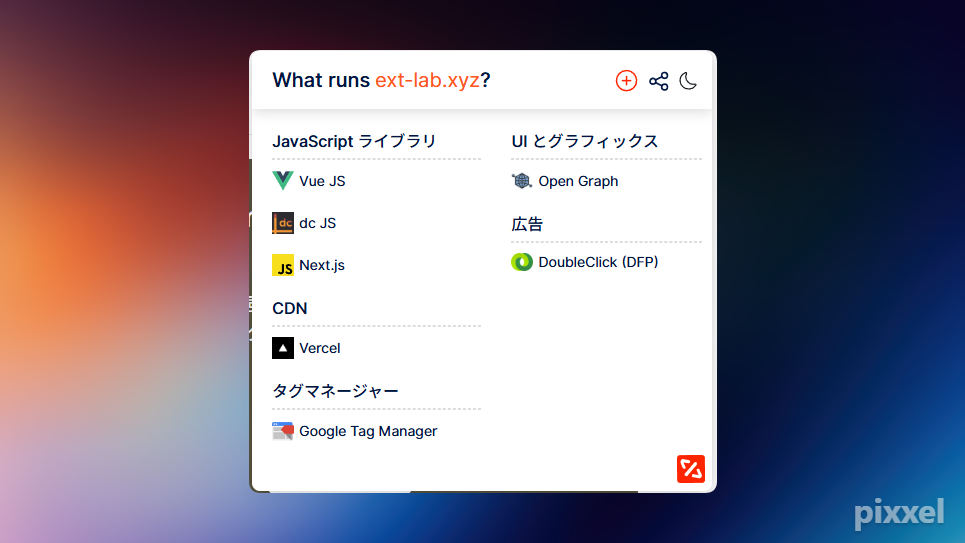This screenshot has width=965, height=543.
Task: Open the red WhatRuns logo at bottom
Action: [691, 469]
